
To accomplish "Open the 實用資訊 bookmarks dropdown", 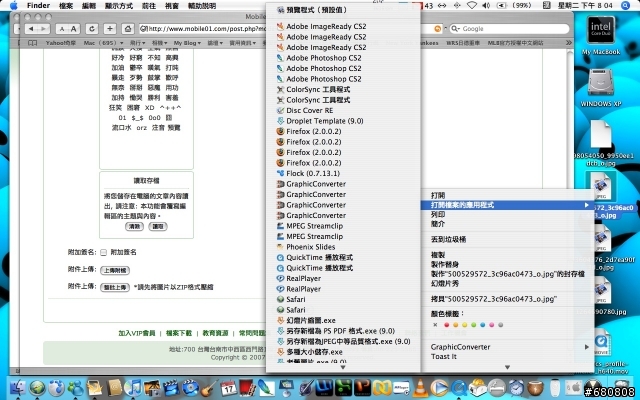I will tap(242, 43).
